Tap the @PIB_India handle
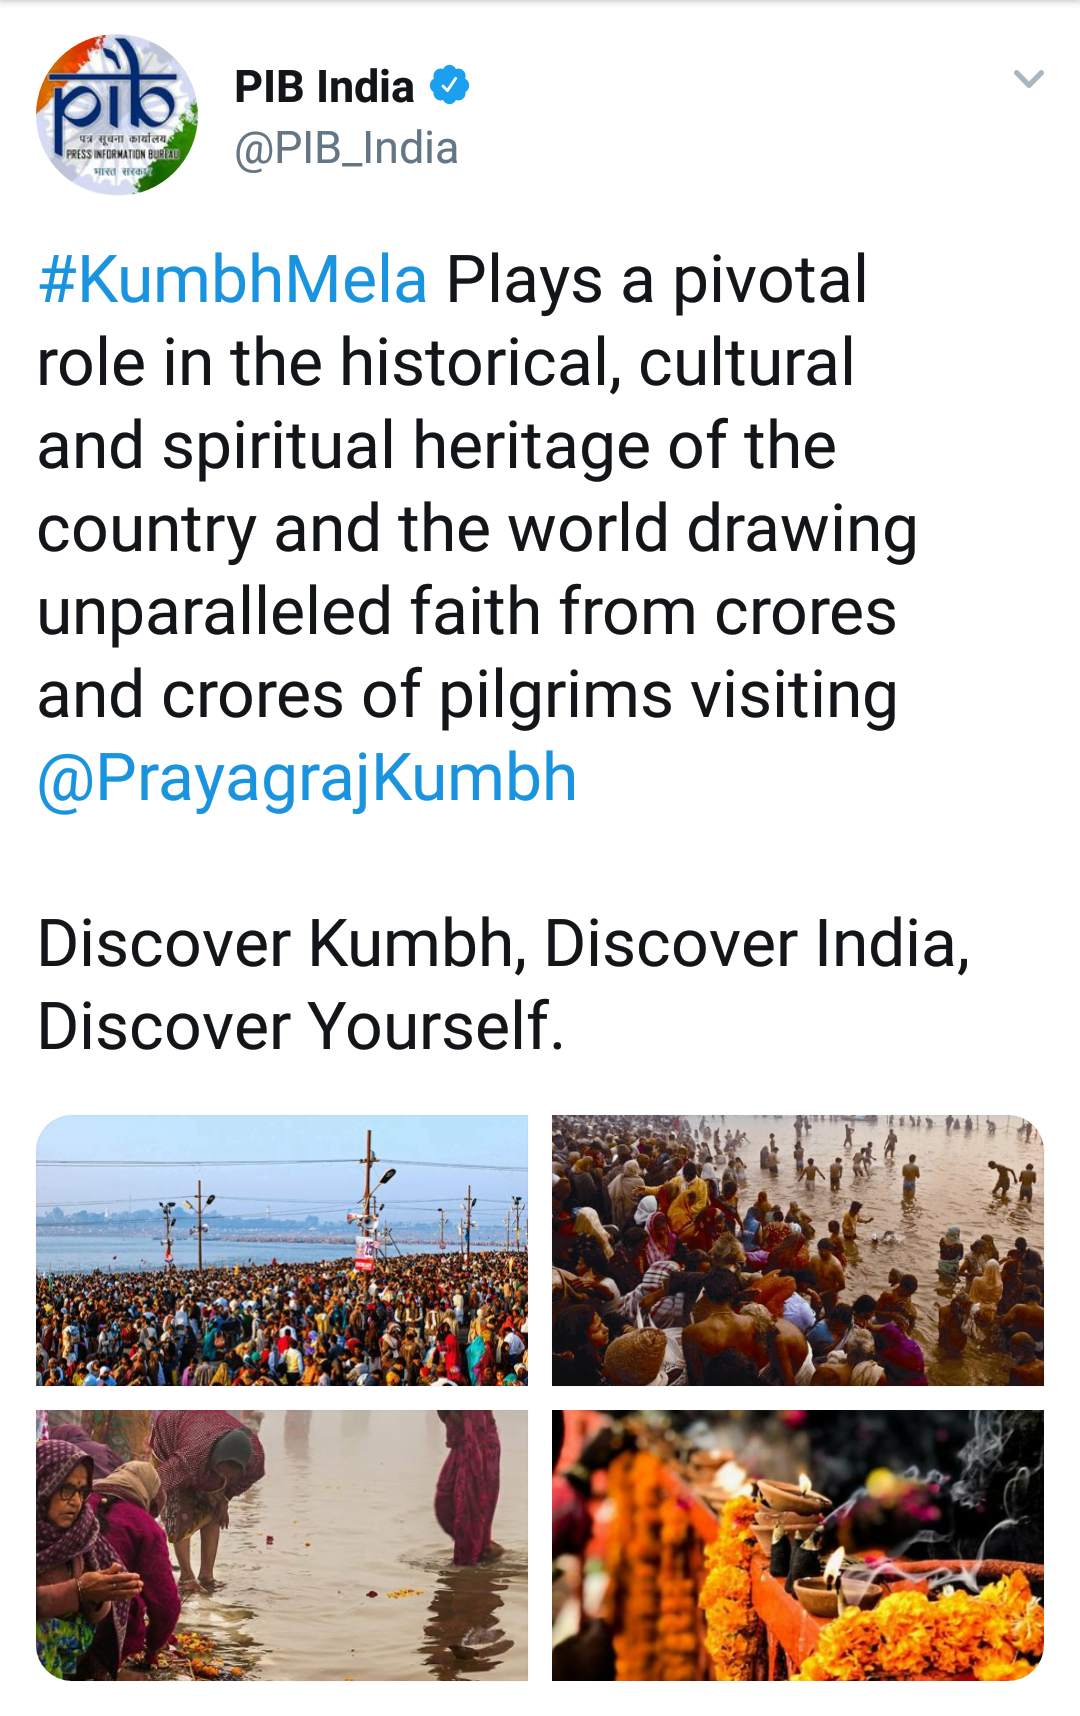Viewport: 1080px width, 1716px height. [x=346, y=149]
